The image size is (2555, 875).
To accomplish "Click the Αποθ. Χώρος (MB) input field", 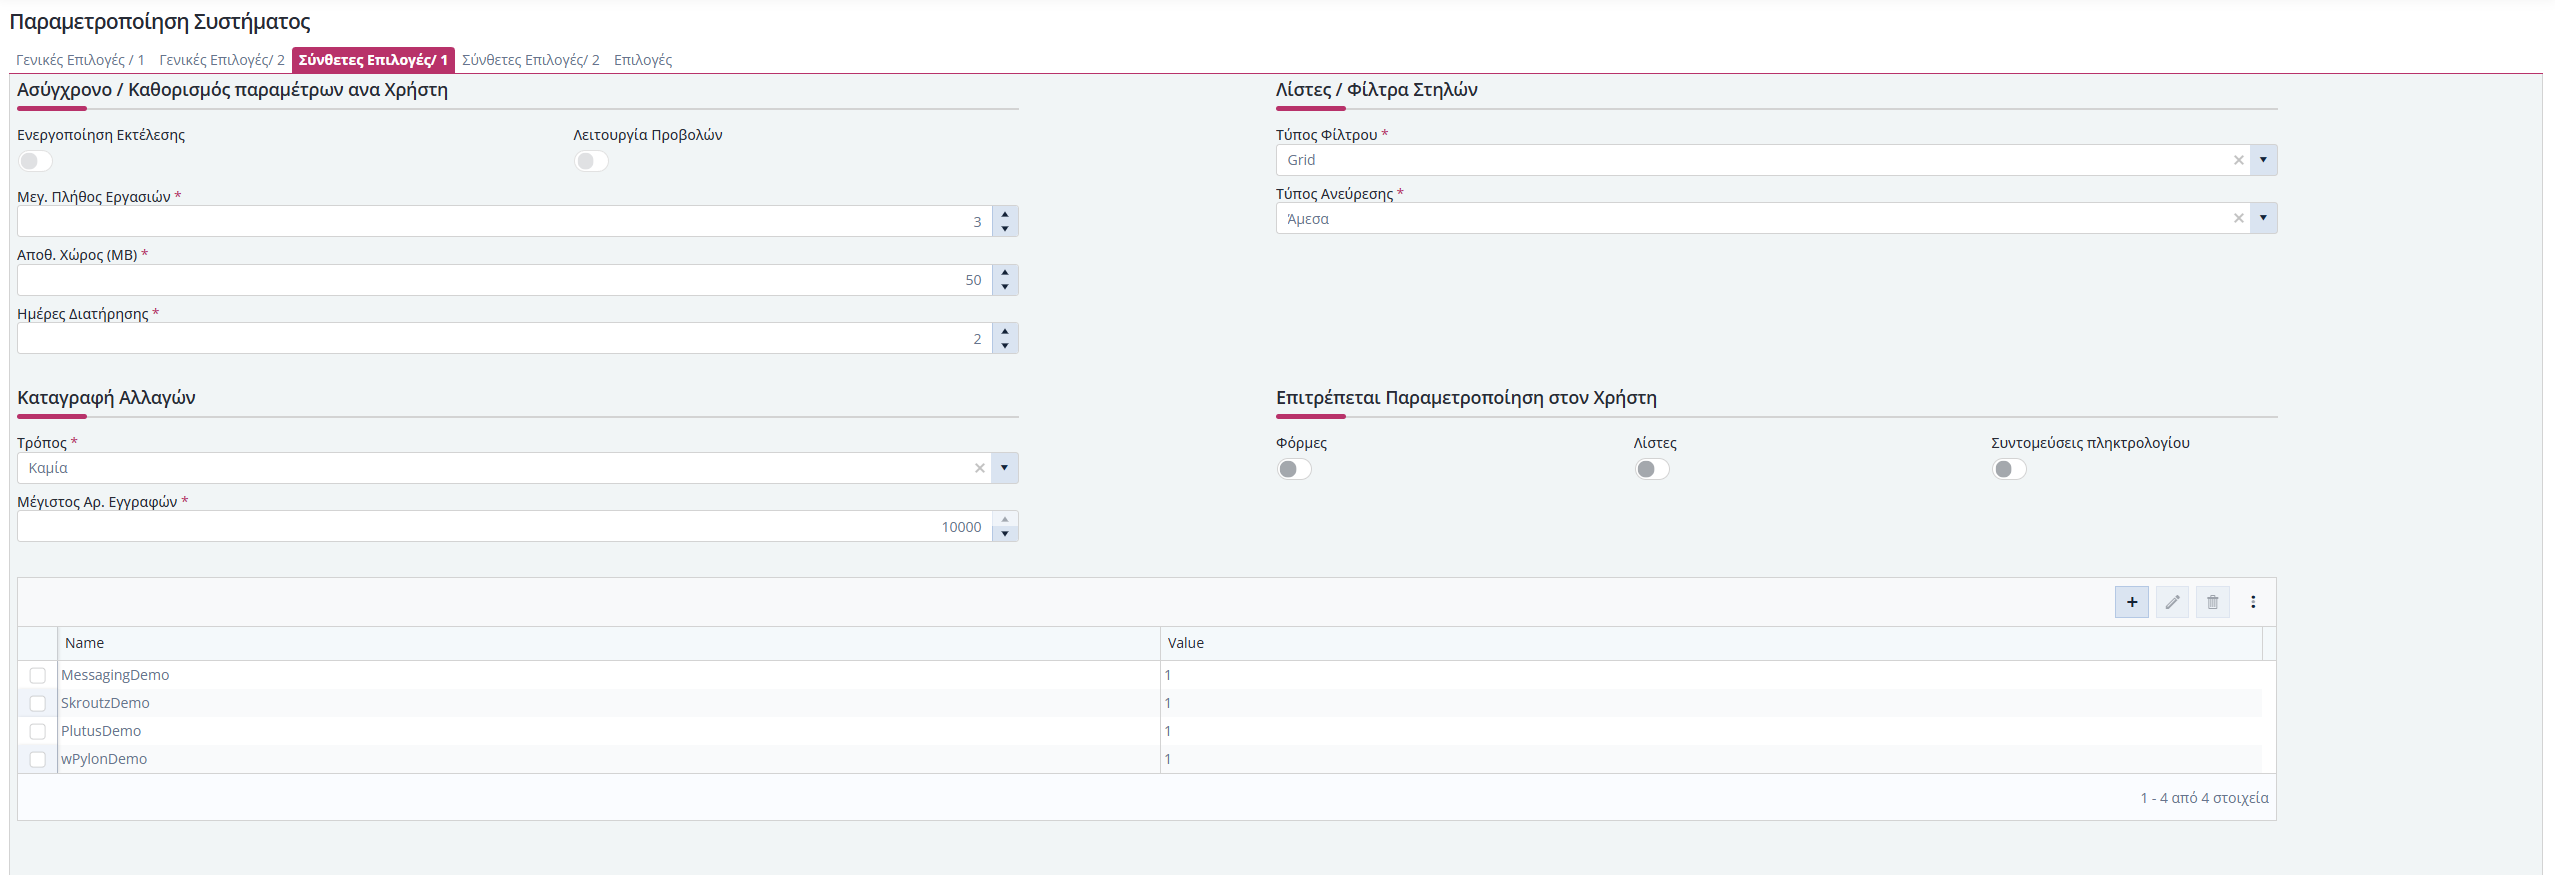I will click(x=500, y=280).
